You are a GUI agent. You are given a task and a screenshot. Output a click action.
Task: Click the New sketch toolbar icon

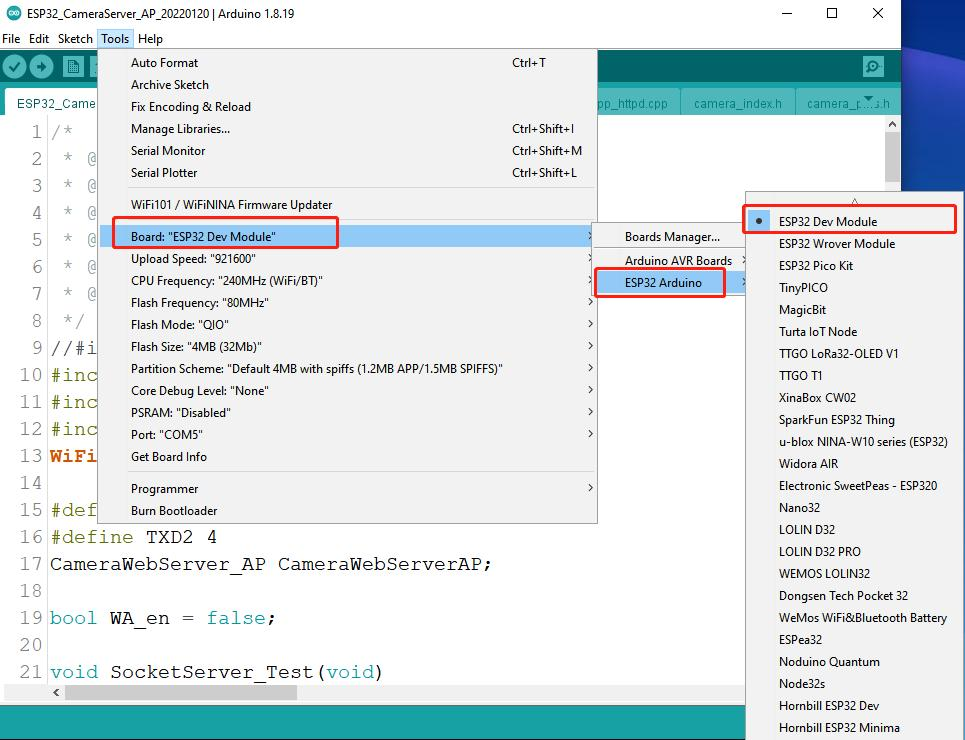coord(73,66)
